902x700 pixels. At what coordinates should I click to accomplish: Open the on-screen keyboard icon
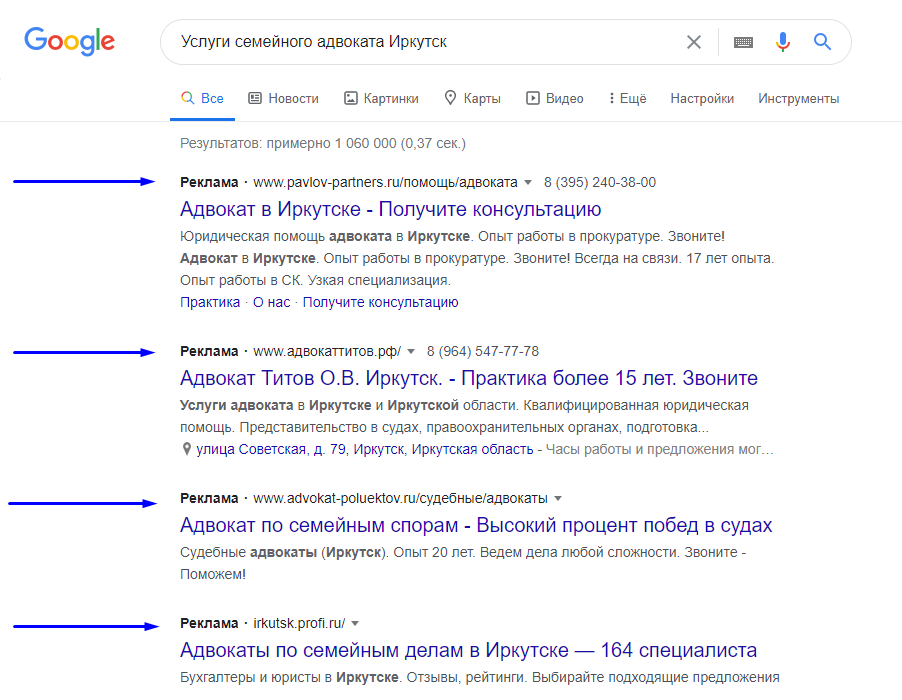tap(743, 42)
